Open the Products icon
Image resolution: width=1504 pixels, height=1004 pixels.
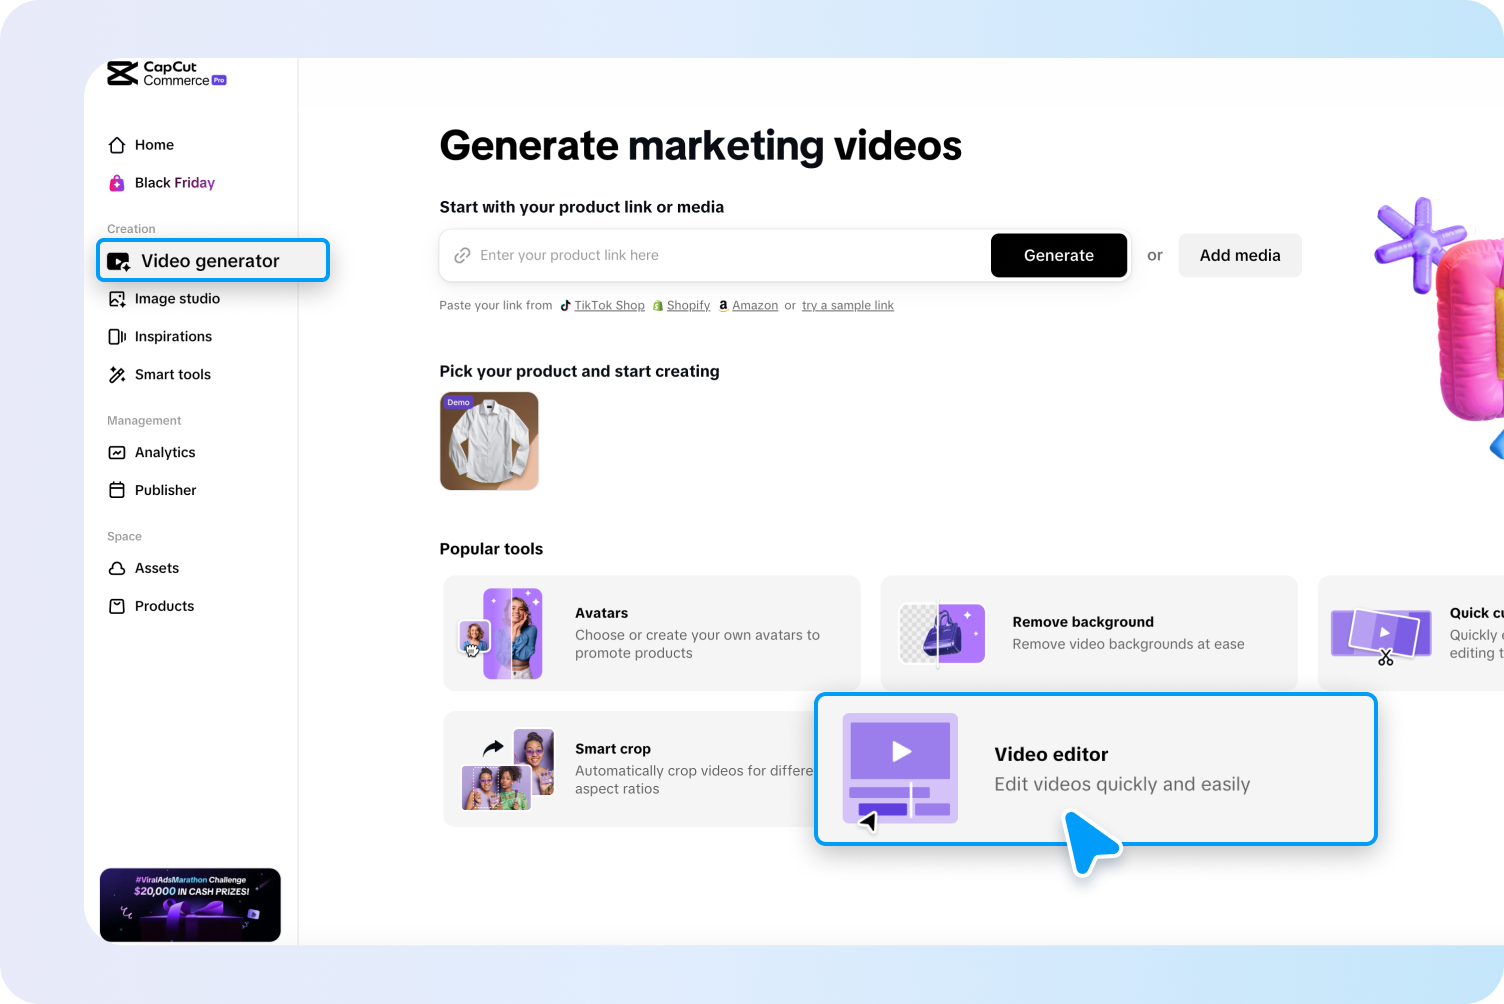pos(117,606)
